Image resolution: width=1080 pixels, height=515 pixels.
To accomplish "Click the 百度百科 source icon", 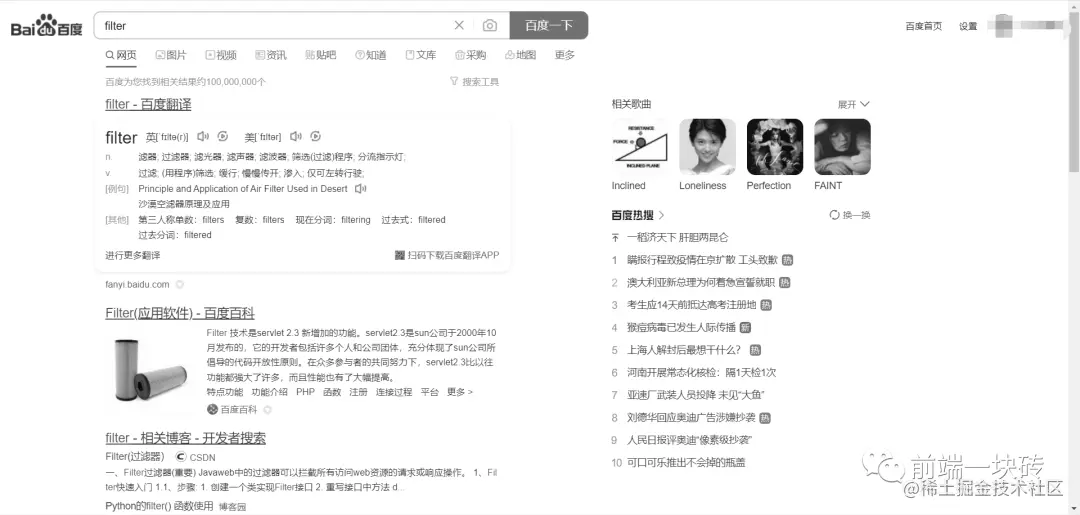I will 212,410.
